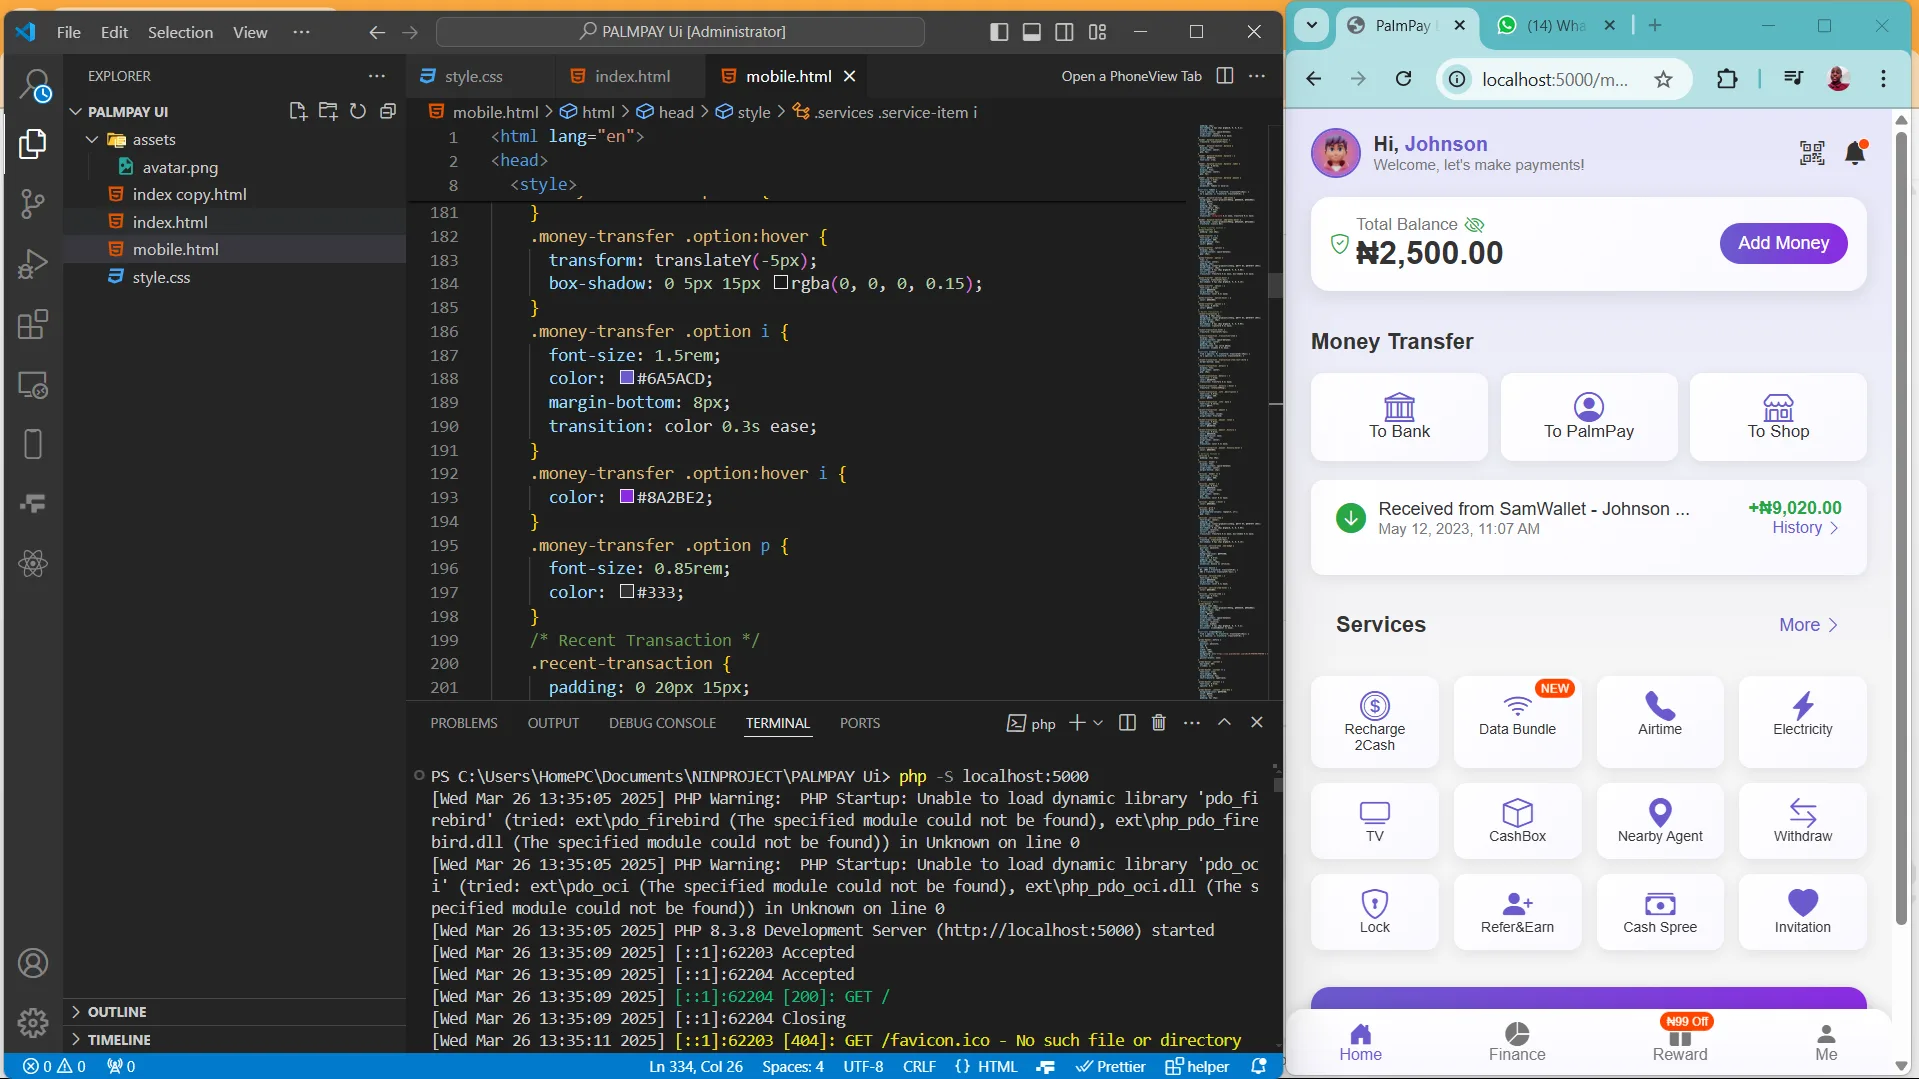Open the Accounts icon in activity bar
This screenshot has height=1079, width=1919.
coord(33,963)
